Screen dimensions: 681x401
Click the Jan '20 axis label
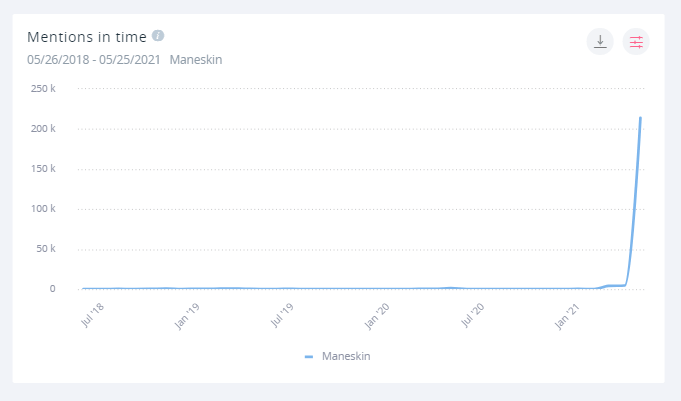point(377,316)
